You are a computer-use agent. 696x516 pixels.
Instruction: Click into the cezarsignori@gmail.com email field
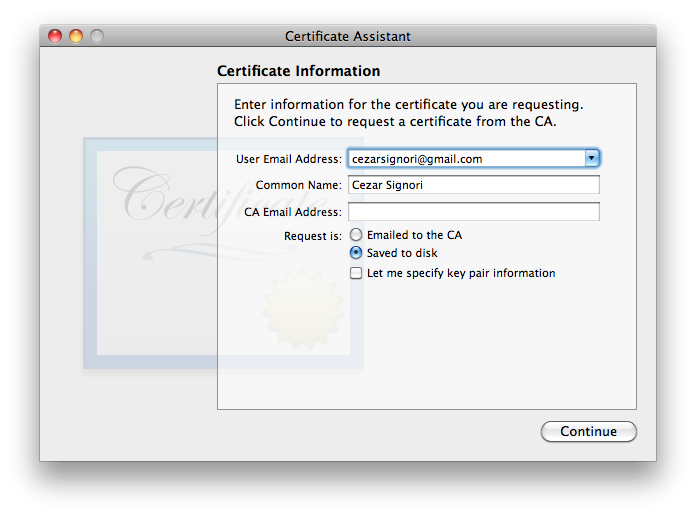click(x=465, y=159)
